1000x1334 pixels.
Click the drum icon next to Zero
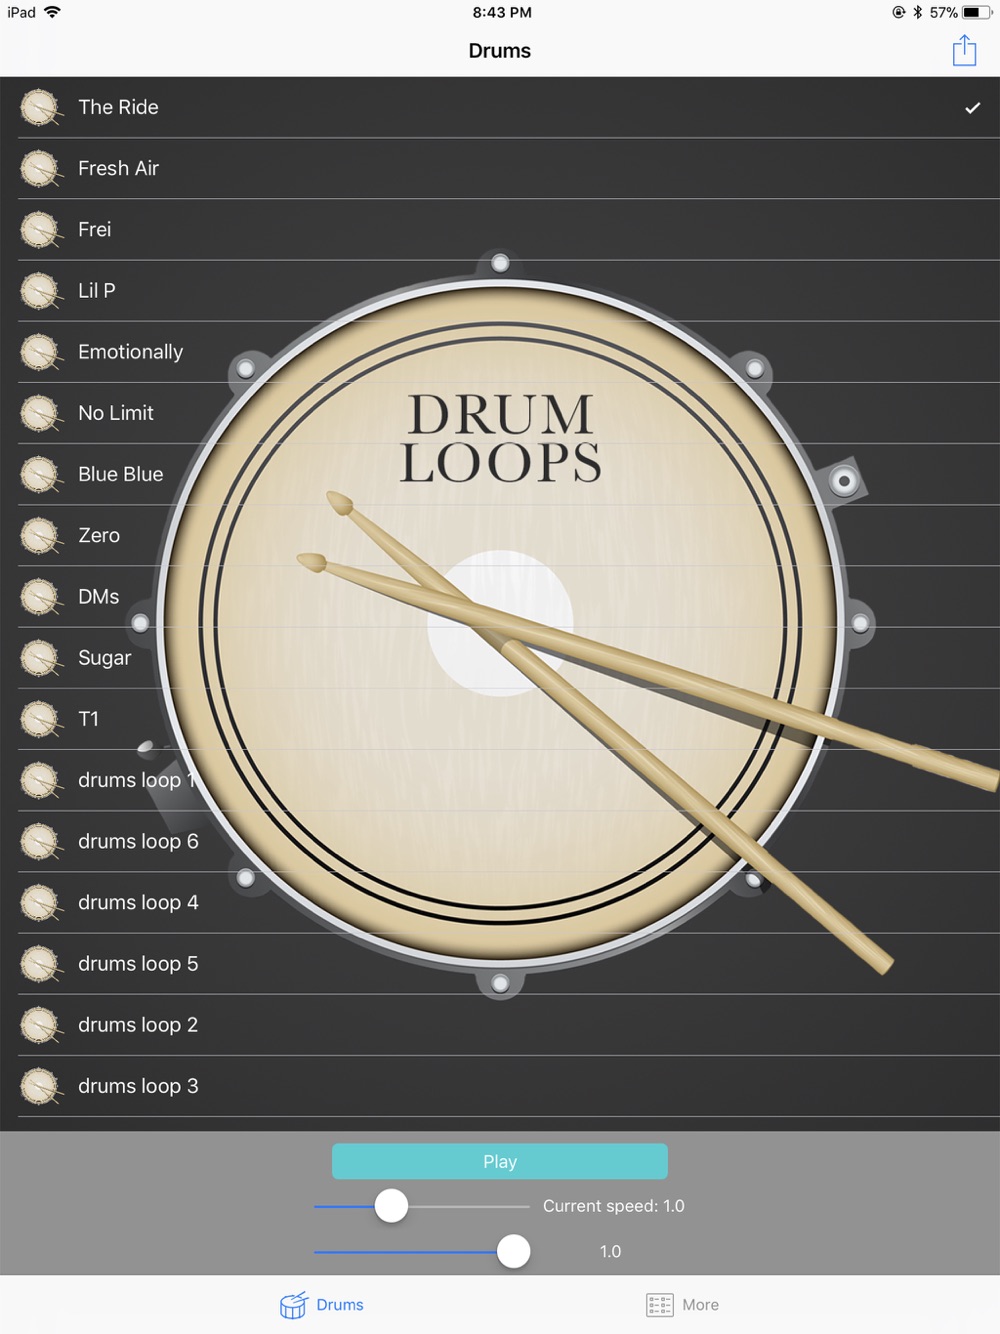41,536
